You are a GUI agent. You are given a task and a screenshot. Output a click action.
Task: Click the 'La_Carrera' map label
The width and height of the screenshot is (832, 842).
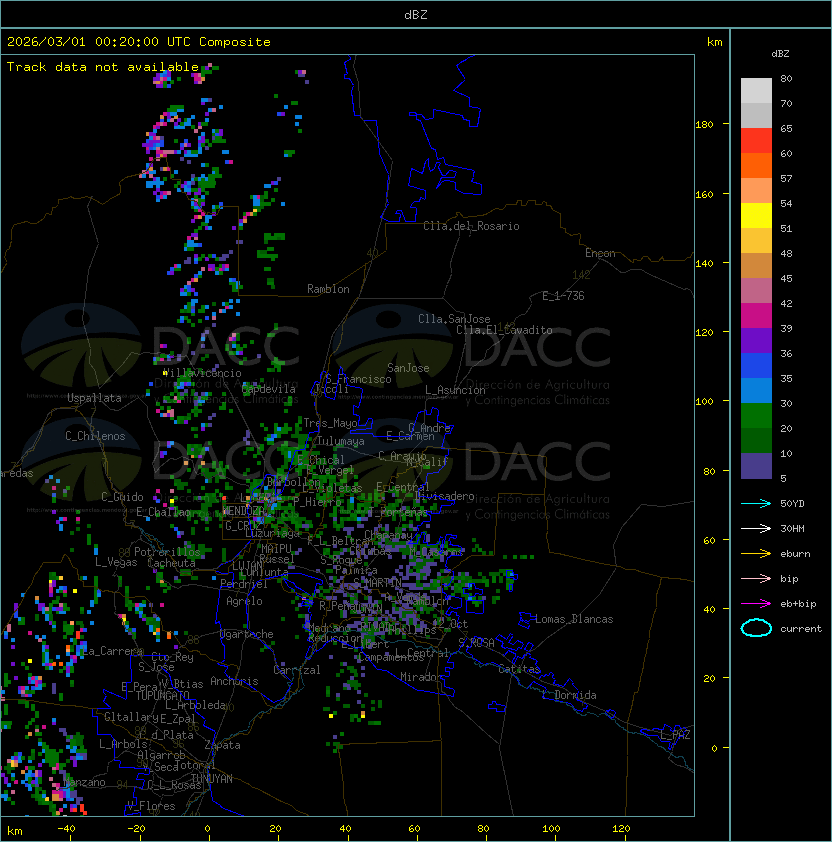[x=112, y=651]
